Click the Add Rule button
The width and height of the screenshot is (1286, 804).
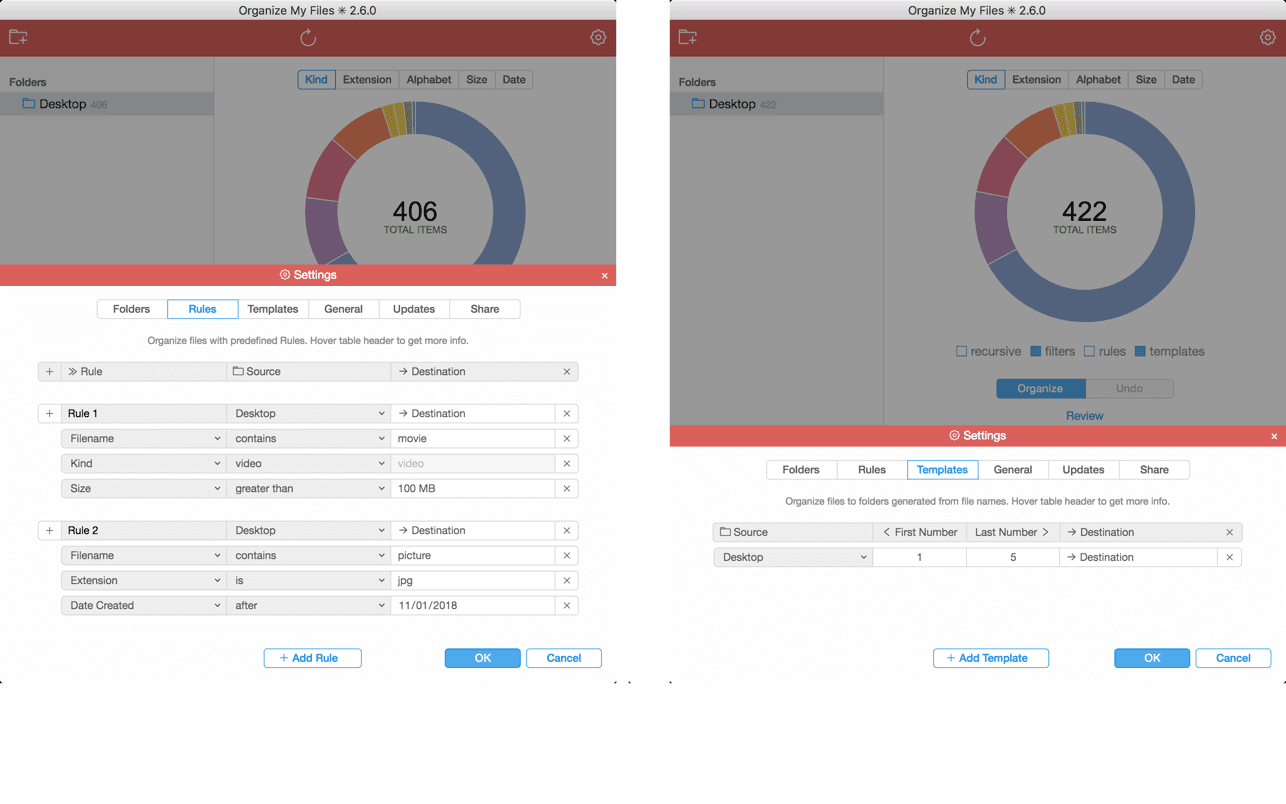[312, 658]
